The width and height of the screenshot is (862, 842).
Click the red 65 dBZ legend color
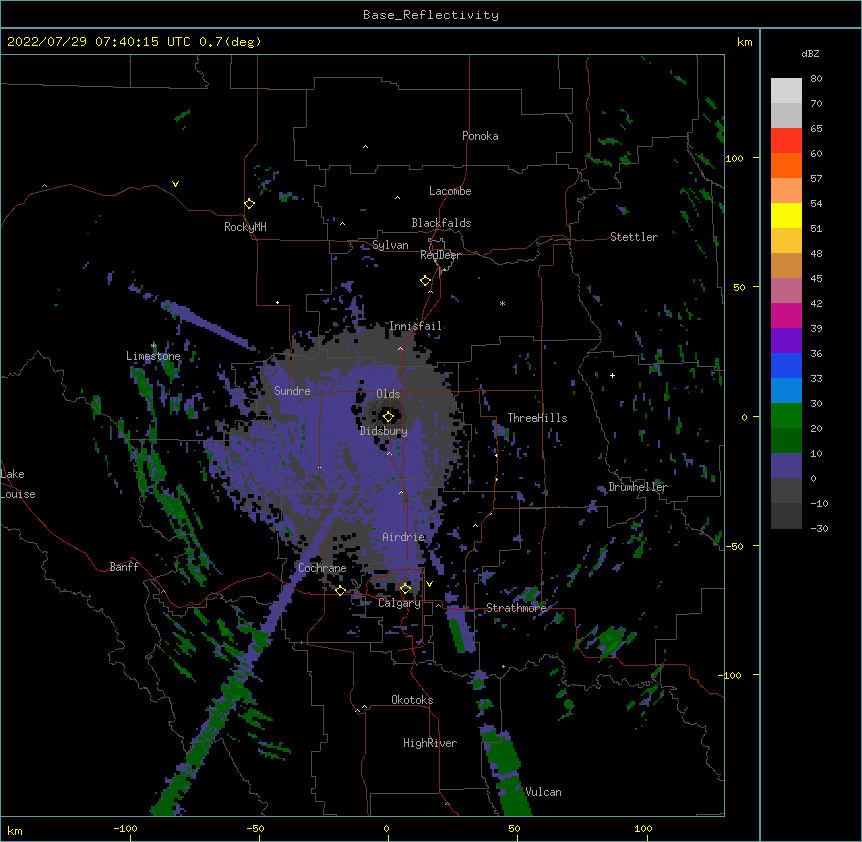(786, 140)
